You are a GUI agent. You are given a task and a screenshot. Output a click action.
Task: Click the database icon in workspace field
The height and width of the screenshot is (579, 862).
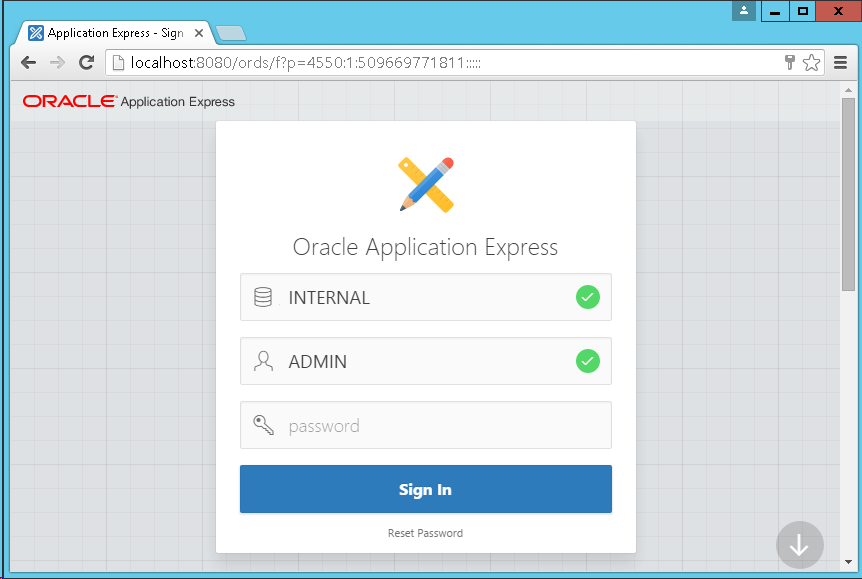263,297
